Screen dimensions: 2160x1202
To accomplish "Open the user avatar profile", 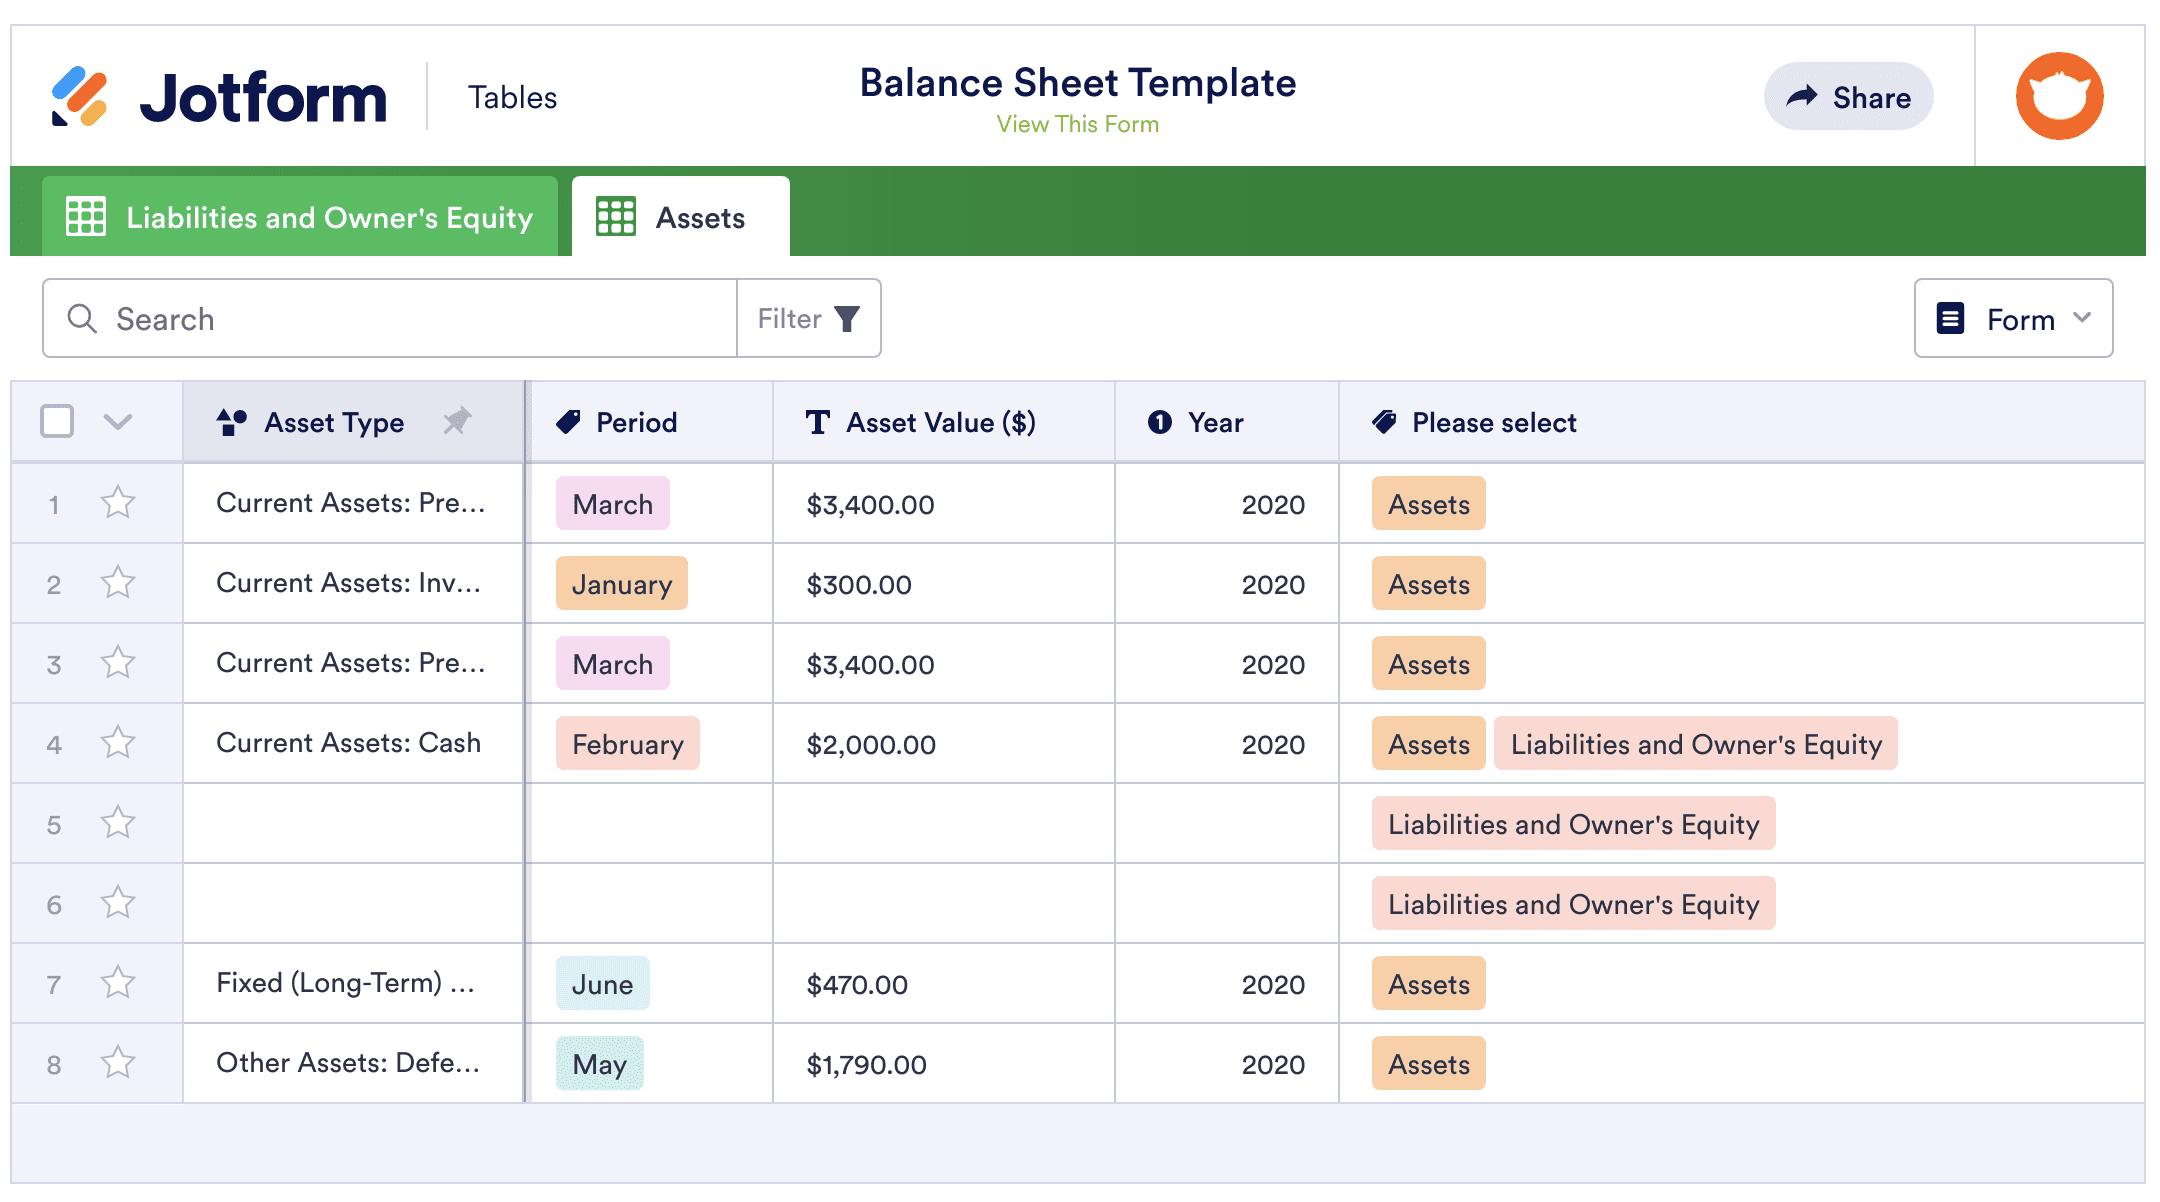I will pyautogui.click(x=2059, y=96).
